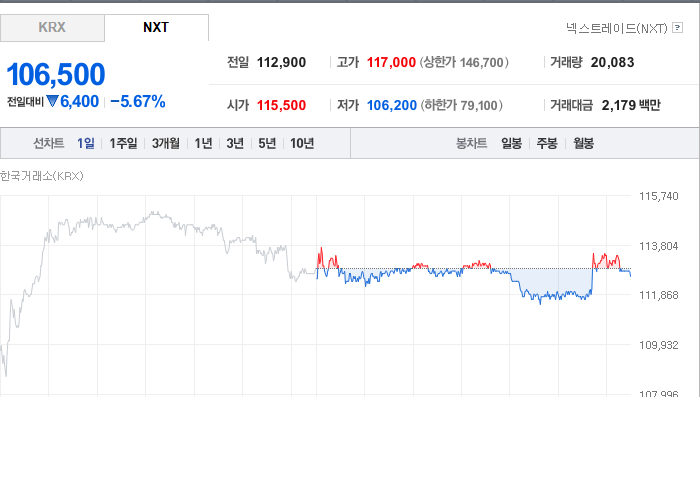Click the 115,740 axis label
Viewport: 700px width, 490px height.
pos(658,196)
